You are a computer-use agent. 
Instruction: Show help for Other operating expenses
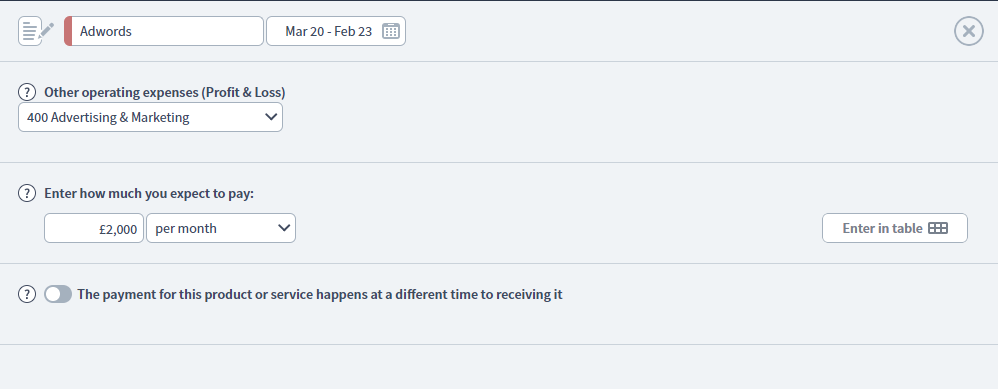tap(27, 92)
